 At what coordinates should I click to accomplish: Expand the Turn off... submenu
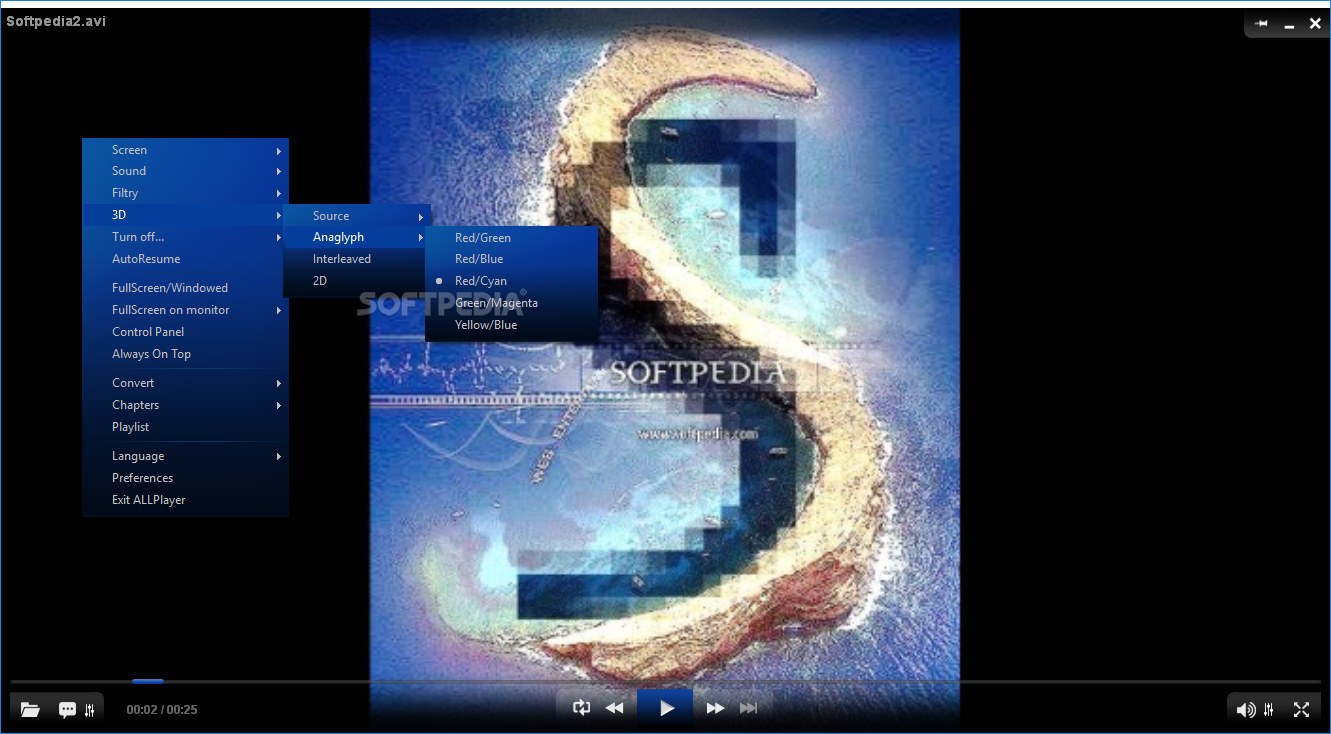point(185,237)
